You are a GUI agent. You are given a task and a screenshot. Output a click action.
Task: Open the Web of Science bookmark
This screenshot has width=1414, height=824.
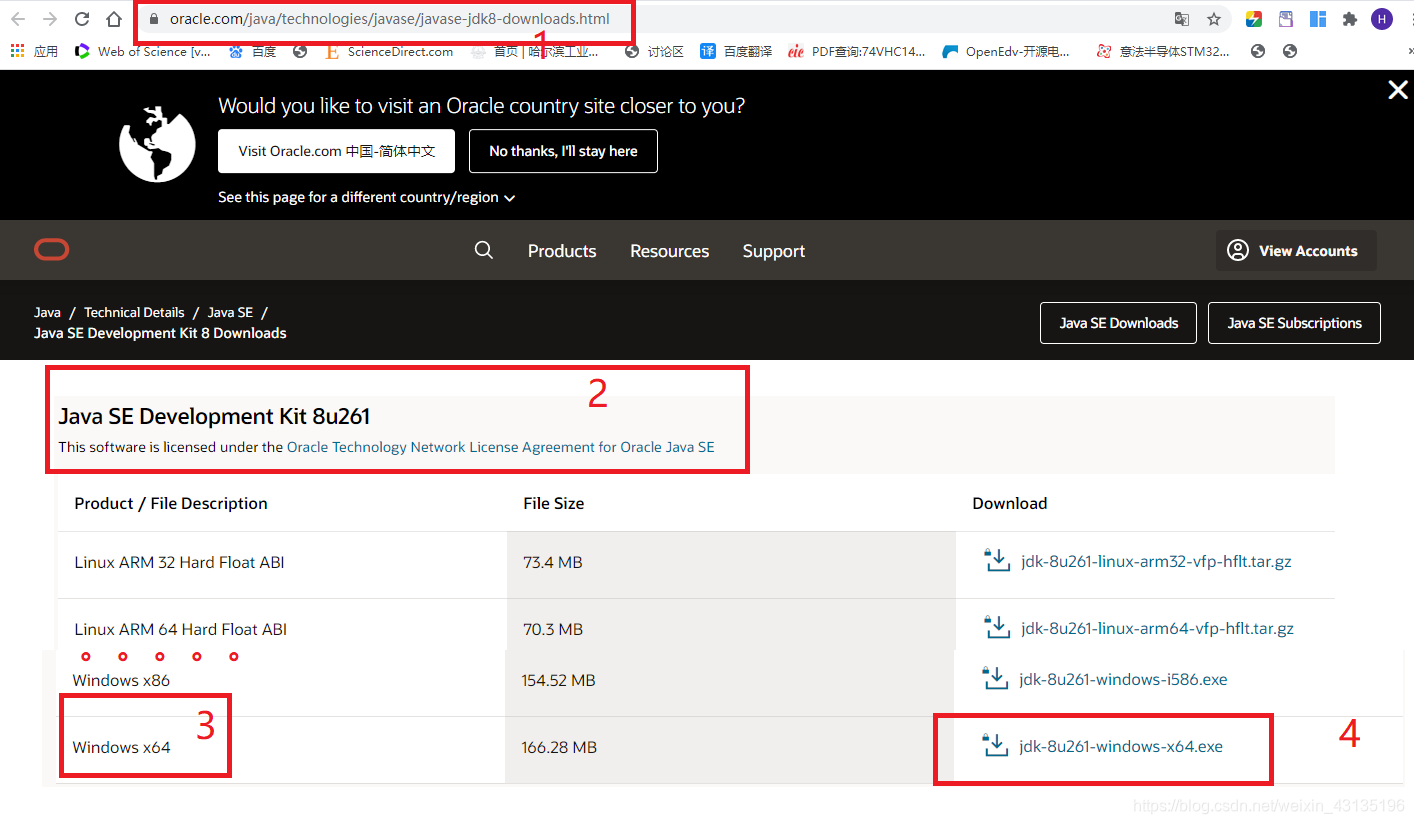click(x=143, y=51)
